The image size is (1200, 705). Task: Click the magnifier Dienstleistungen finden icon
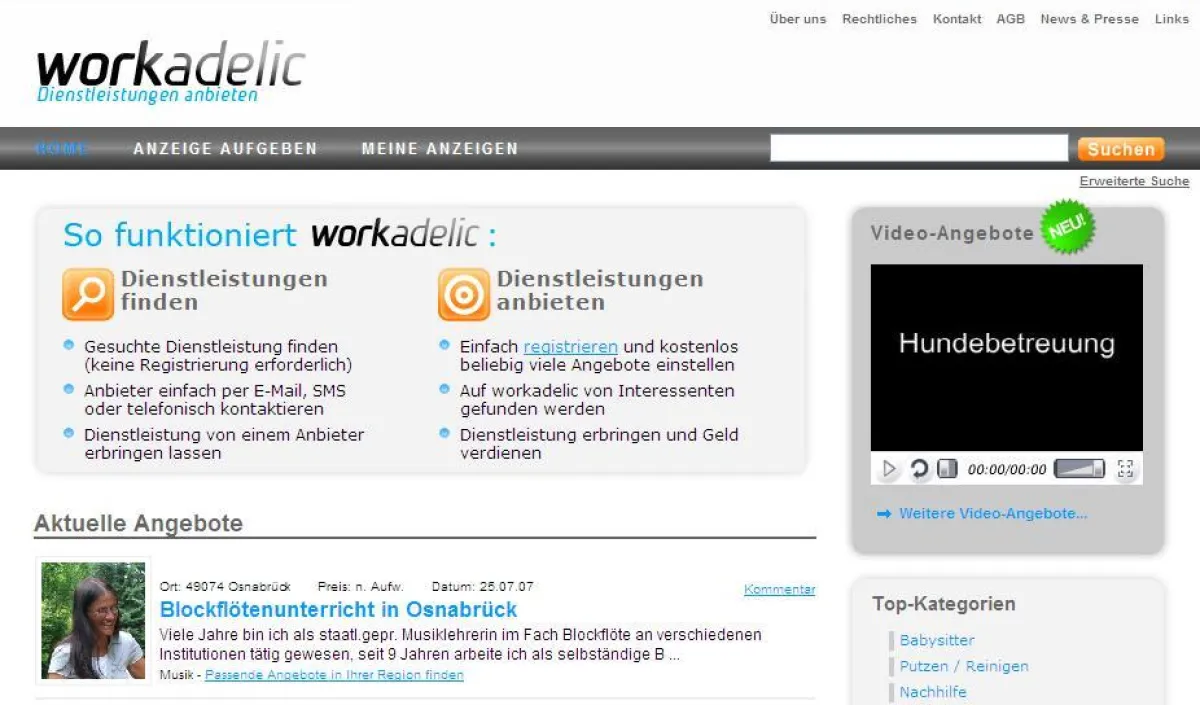pos(88,294)
